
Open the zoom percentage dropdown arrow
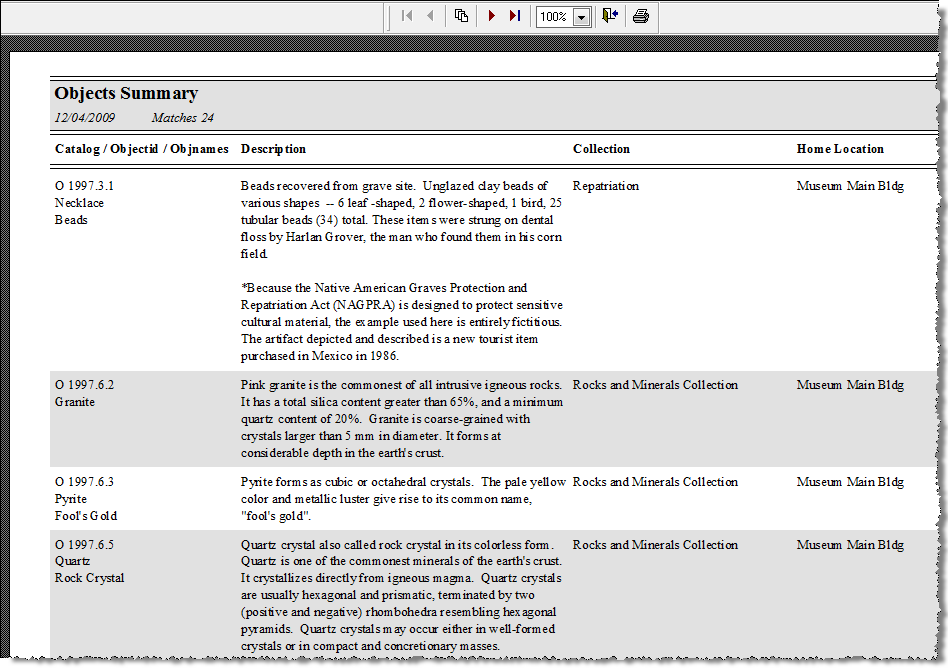[x=581, y=17]
